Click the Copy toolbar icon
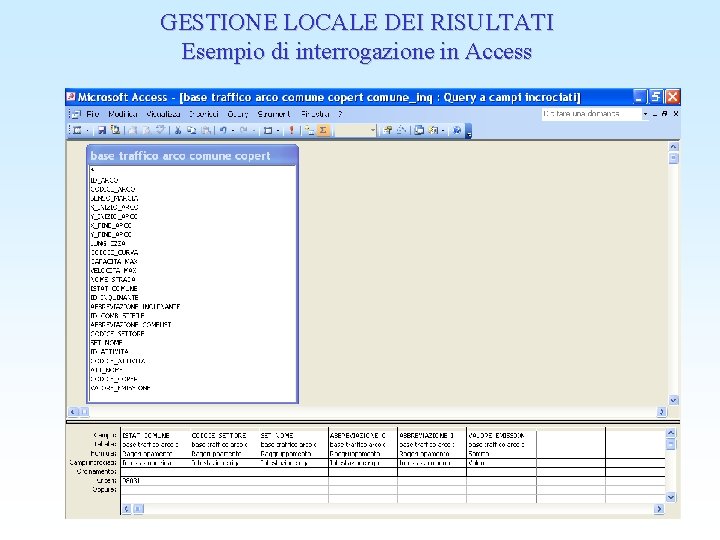The image size is (720, 540). point(191,130)
